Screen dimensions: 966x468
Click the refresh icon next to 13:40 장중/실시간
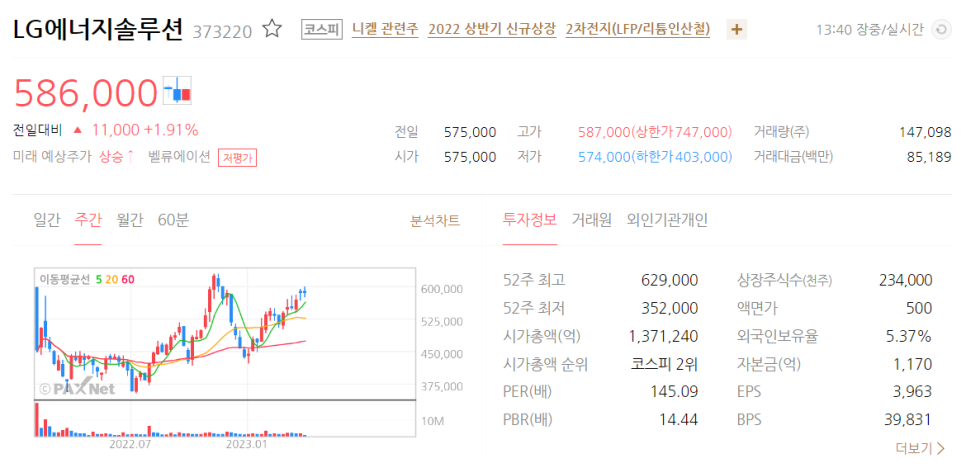[941, 30]
